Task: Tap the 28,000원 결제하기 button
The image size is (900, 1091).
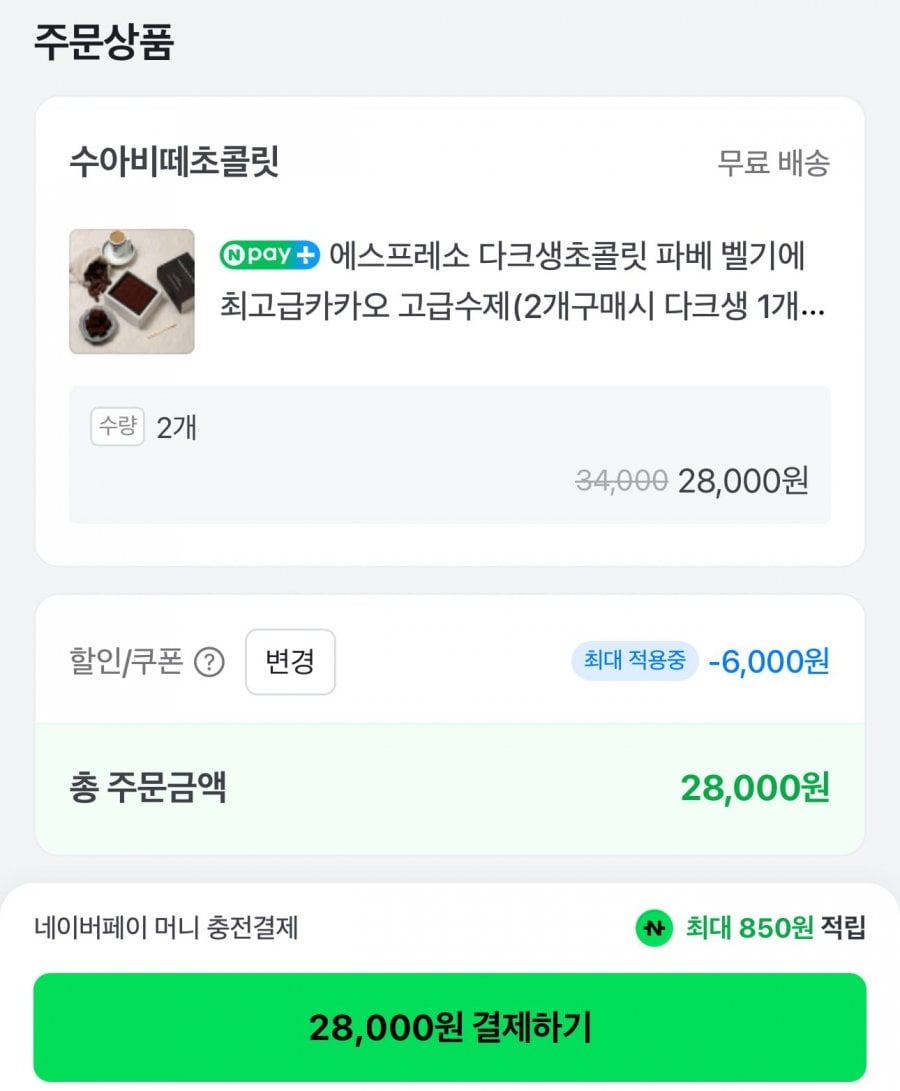Action: 450,1027
